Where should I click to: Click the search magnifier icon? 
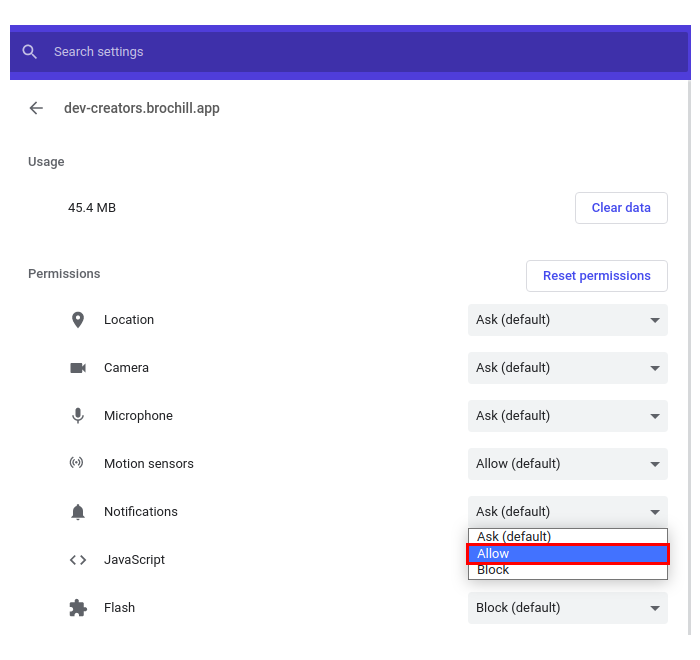[30, 52]
